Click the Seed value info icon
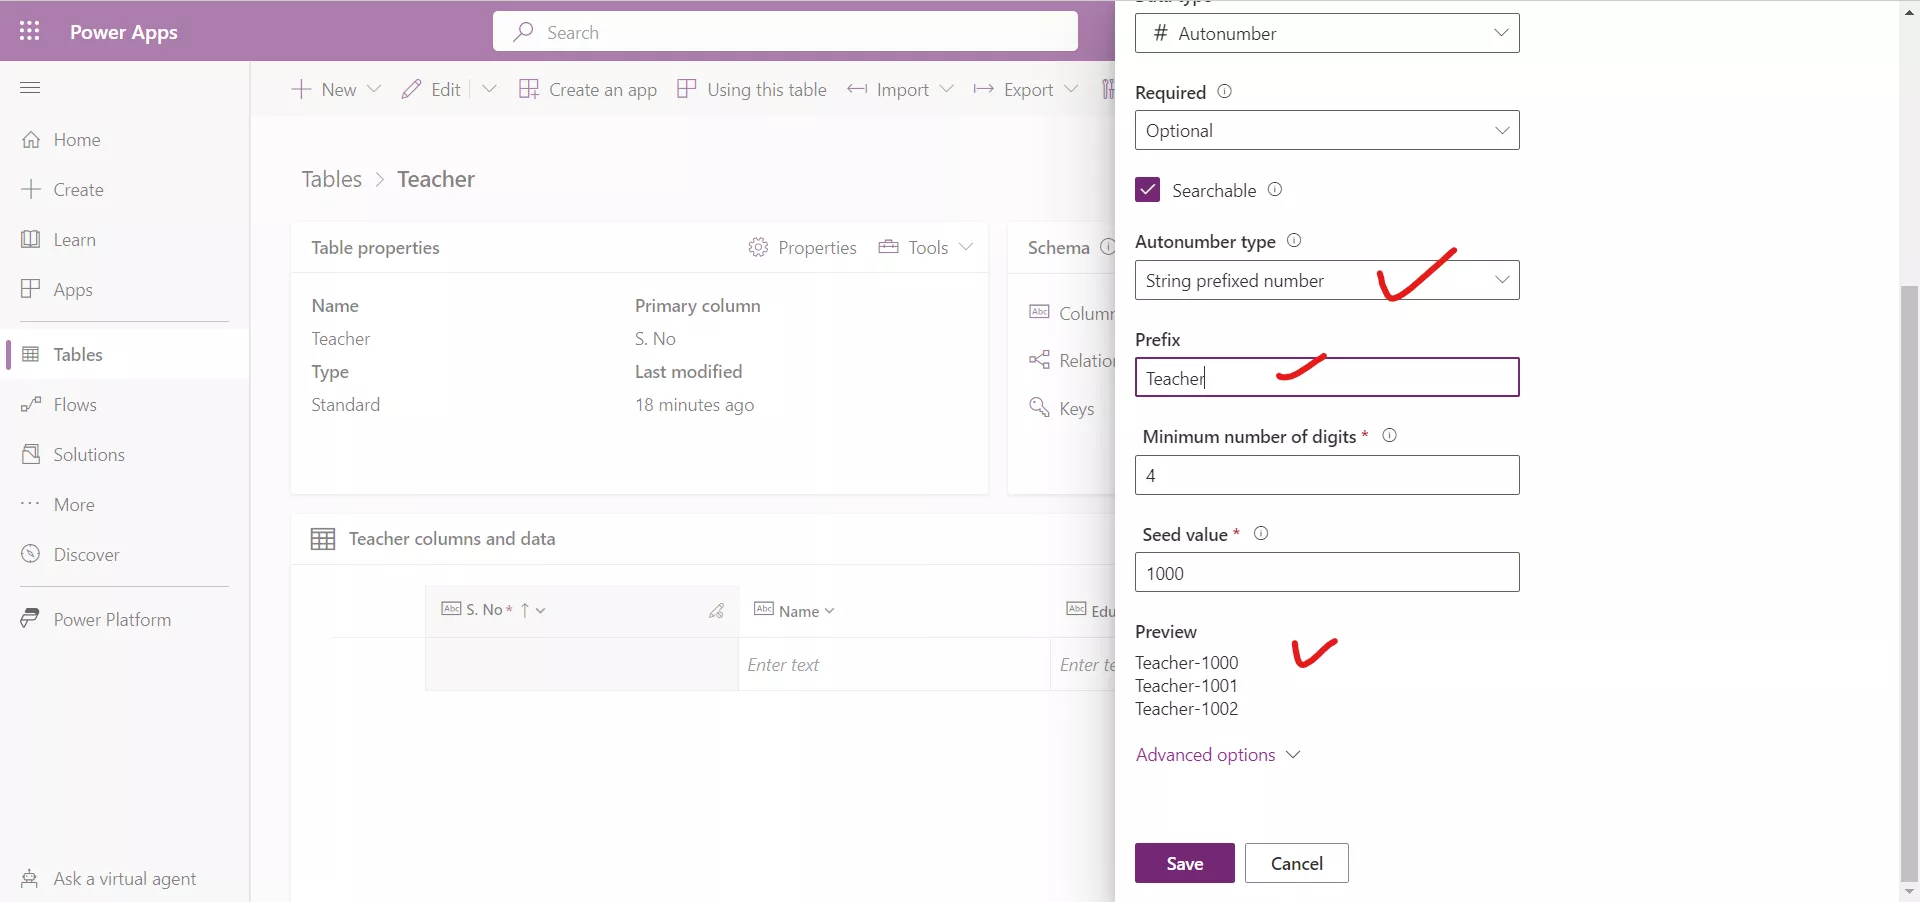The height and width of the screenshot is (902, 1920). click(1261, 533)
